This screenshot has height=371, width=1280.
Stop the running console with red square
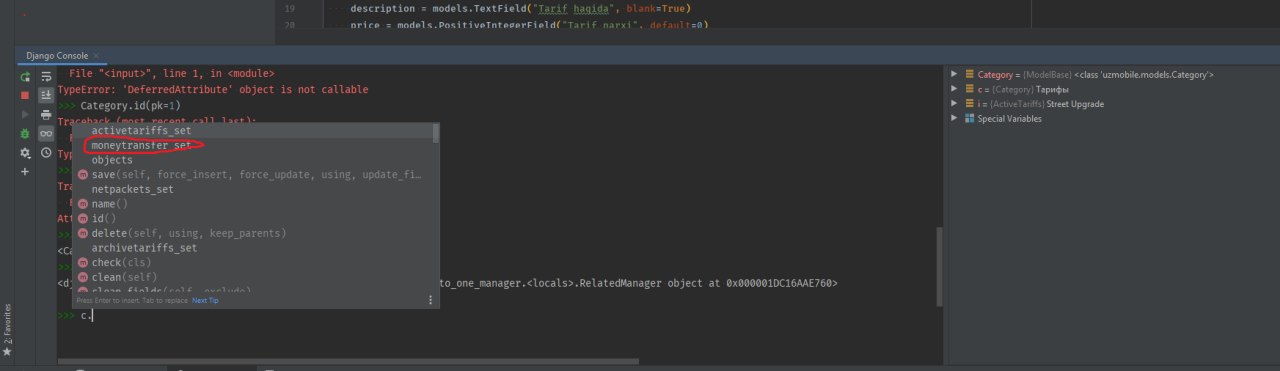(x=25, y=95)
